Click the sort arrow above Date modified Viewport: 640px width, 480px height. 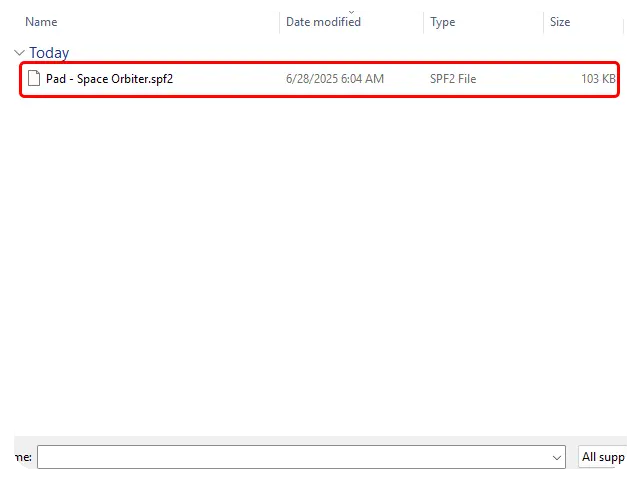pos(351,12)
